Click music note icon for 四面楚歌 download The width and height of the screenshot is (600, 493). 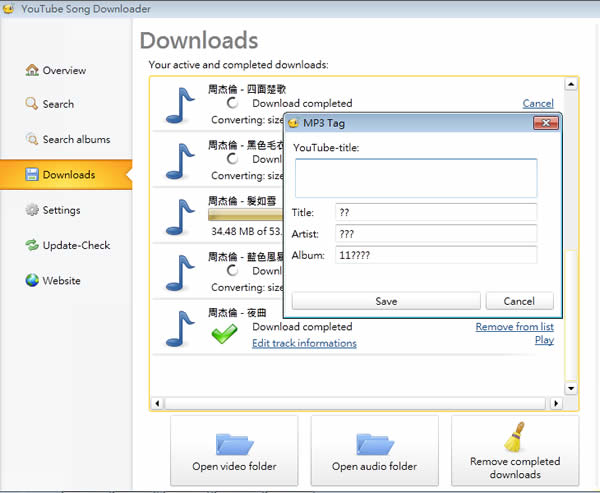pyautogui.click(x=180, y=106)
